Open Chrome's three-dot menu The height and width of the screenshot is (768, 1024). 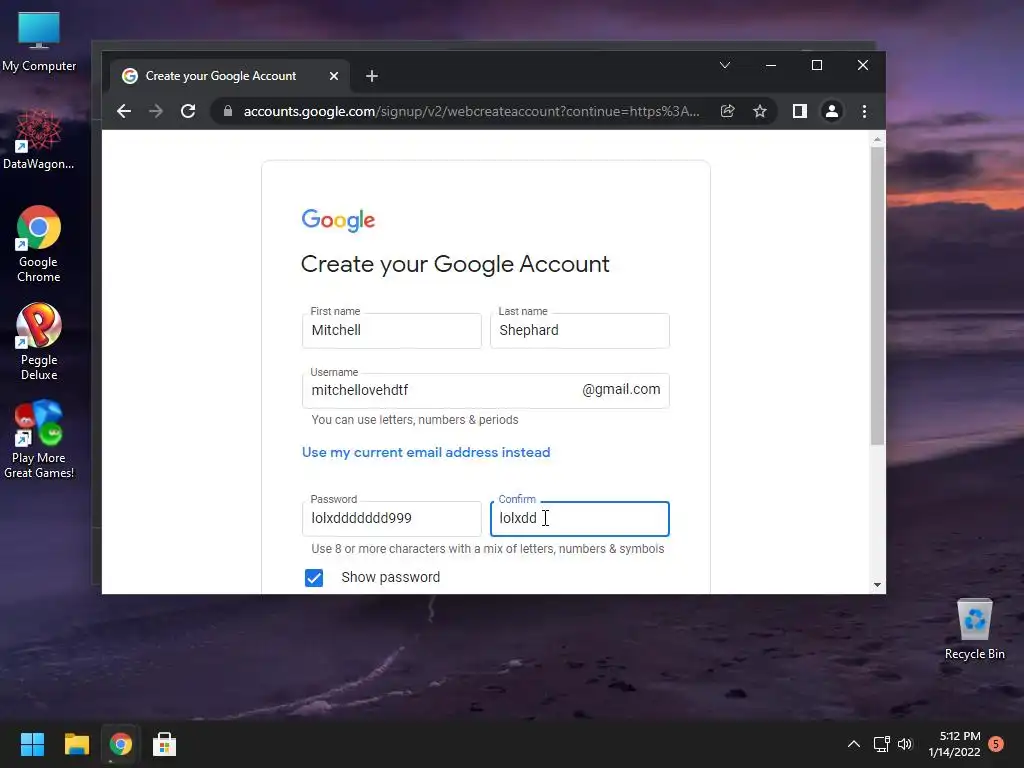pyautogui.click(x=864, y=111)
